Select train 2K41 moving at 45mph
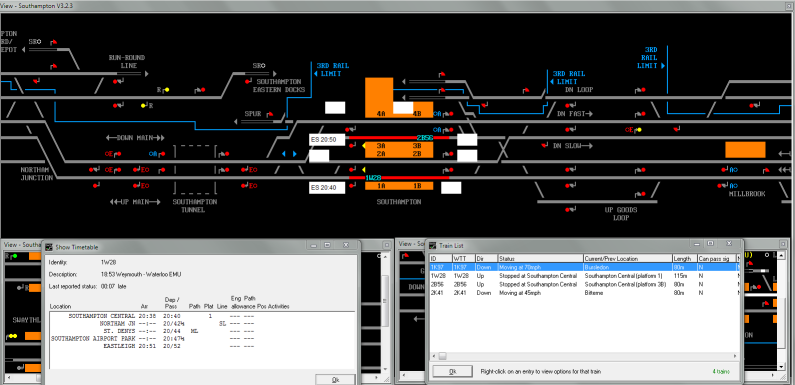Viewport: 795px width, 385px height. tap(583, 293)
